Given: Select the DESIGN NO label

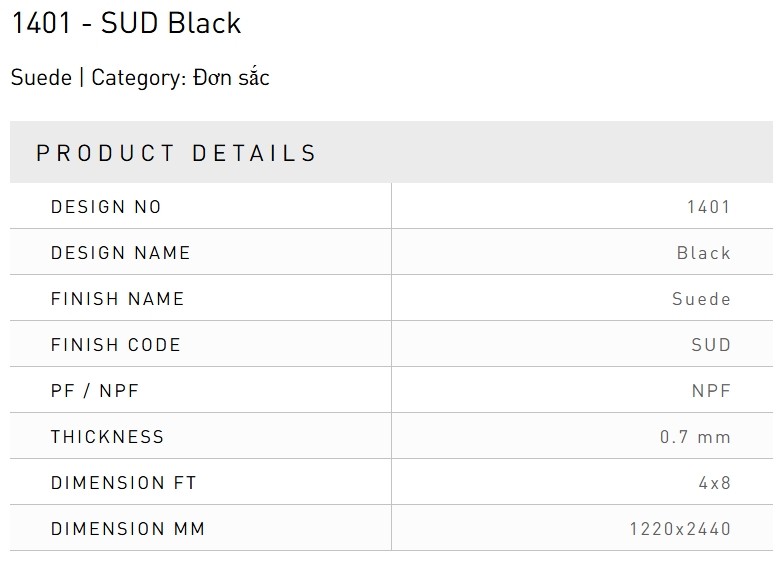Looking at the screenshot, I should coord(106,207).
